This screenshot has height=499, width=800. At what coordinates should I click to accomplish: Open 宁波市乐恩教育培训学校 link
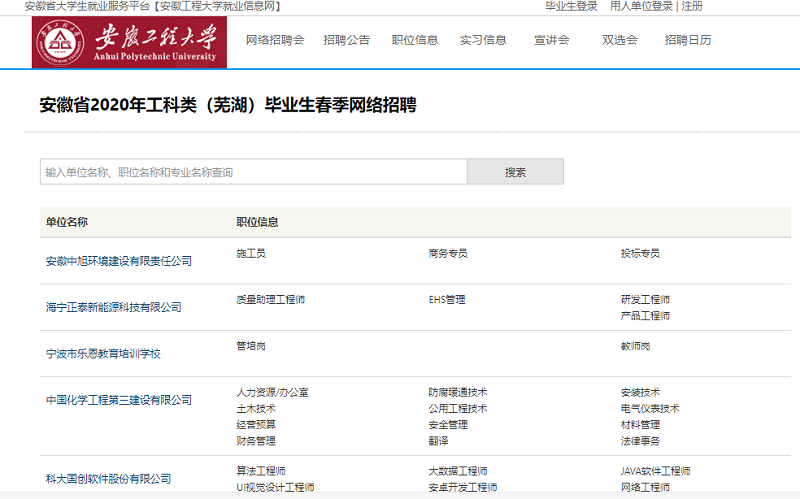point(103,353)
